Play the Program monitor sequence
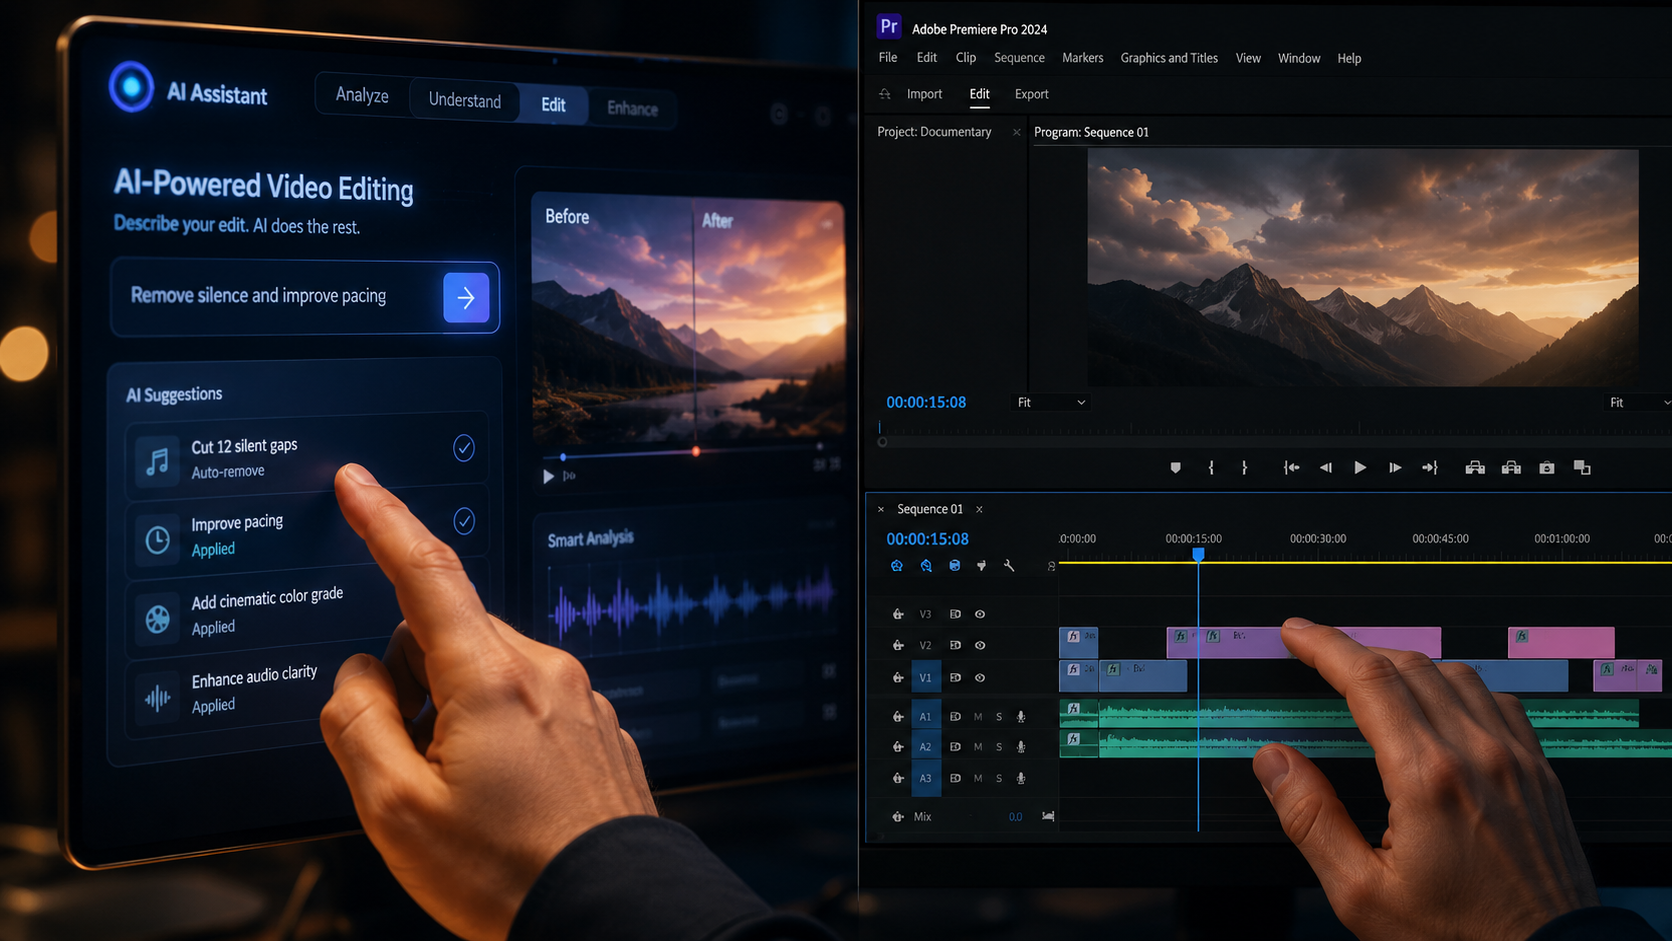 [x=1360, y=467]
